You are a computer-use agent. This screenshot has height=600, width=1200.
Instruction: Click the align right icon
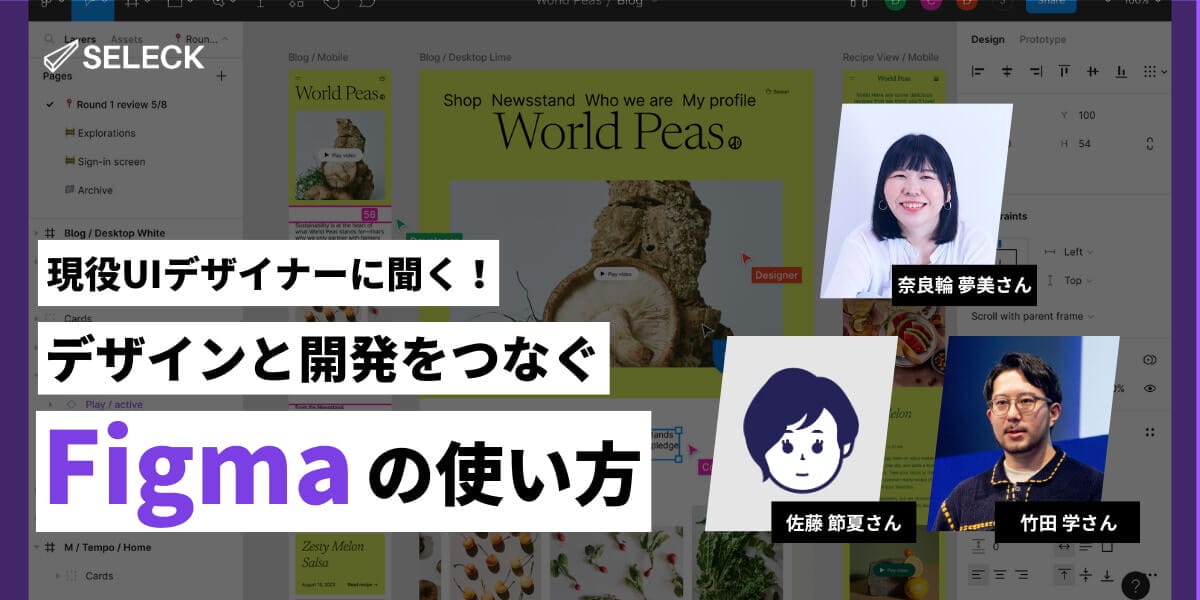[x=1036, y=71]
